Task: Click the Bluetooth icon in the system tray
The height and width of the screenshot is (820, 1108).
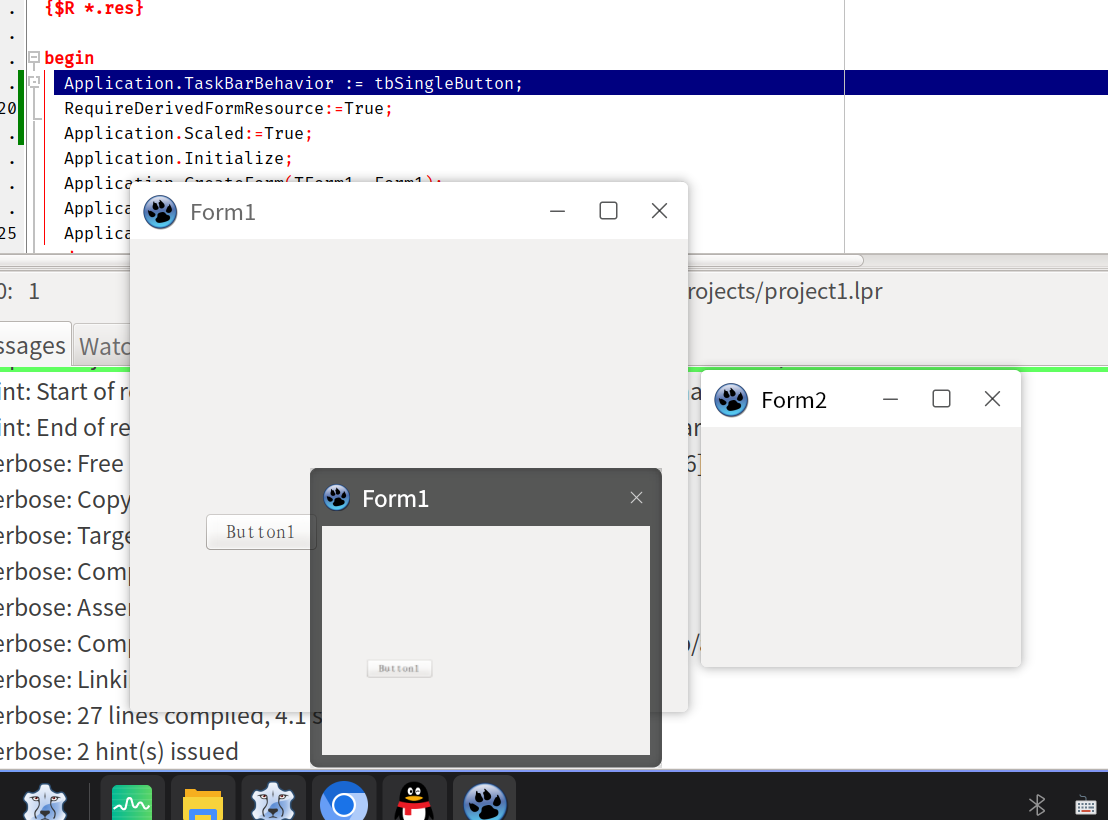Action: click(1037, 804)
